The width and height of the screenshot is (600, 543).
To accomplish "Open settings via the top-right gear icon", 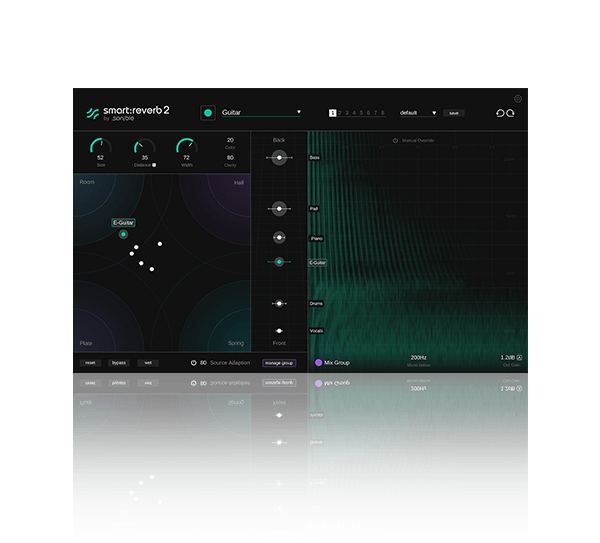I will point(518,99).
